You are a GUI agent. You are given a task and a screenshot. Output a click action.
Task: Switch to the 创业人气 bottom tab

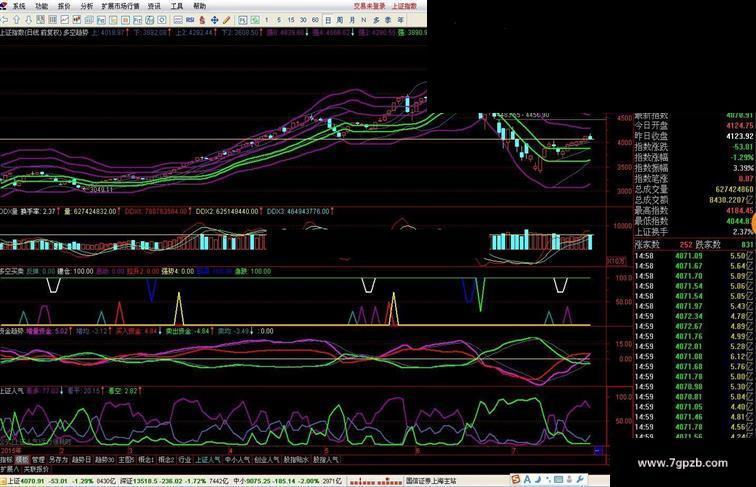267,460
